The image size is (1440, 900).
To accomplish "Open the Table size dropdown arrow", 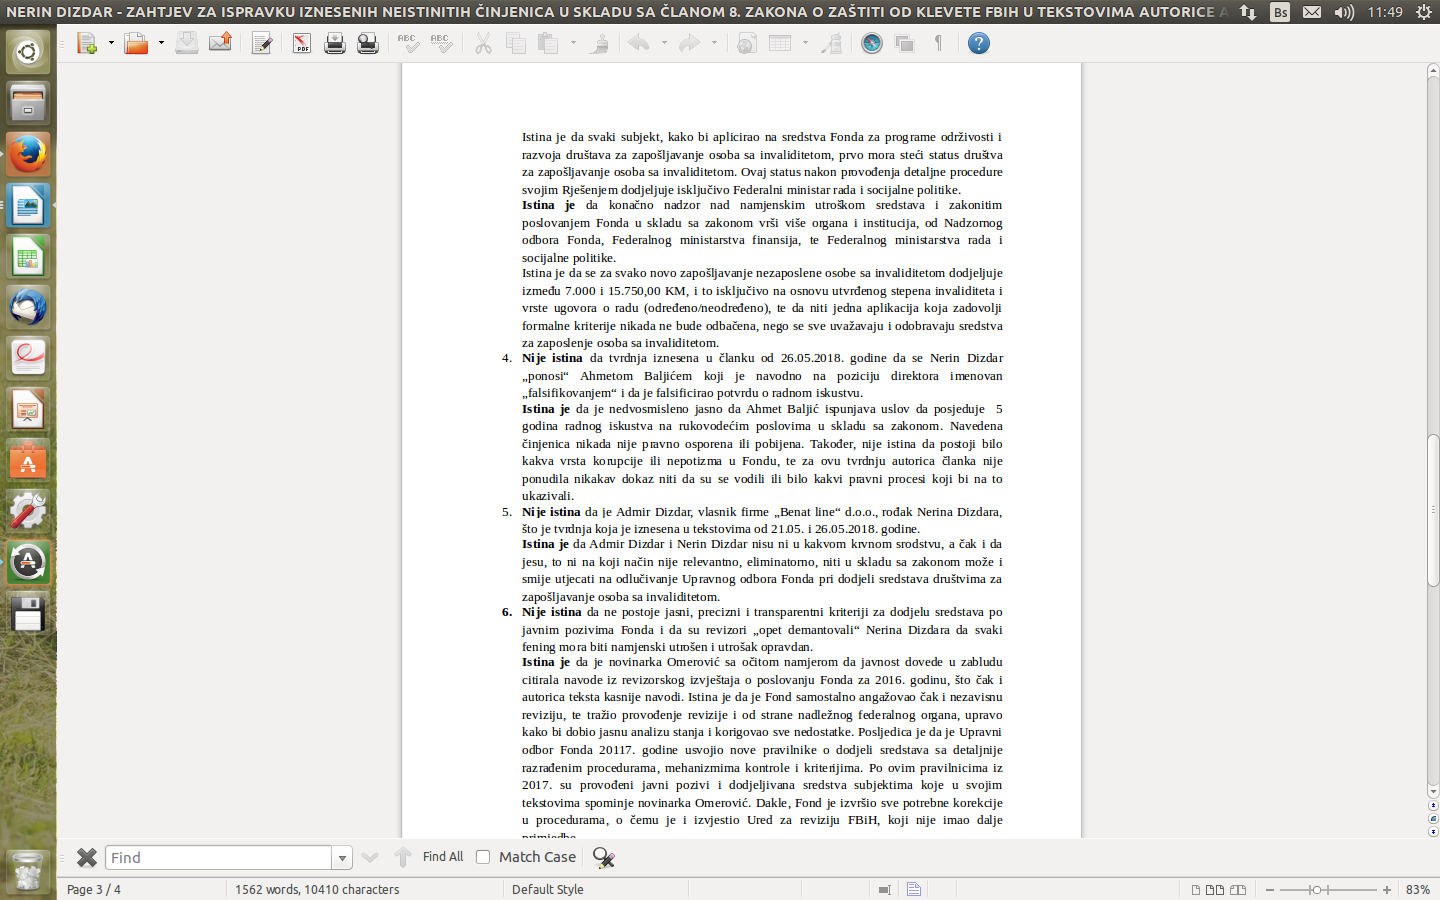I will pos(805,43).
